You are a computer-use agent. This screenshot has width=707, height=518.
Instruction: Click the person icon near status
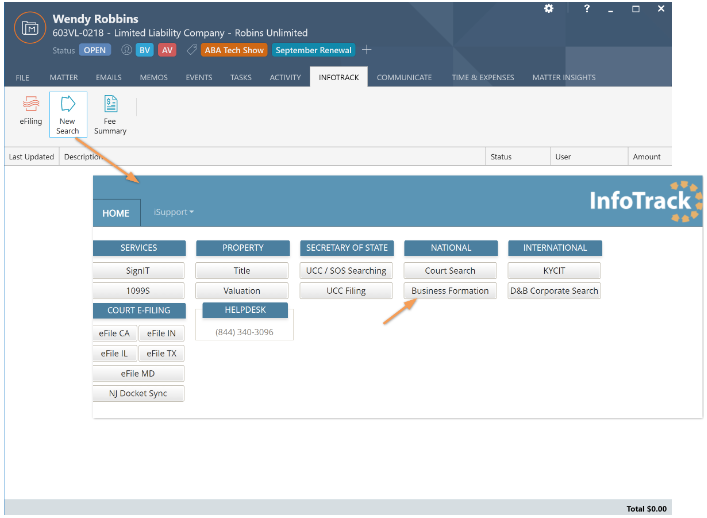pos(126,50)
